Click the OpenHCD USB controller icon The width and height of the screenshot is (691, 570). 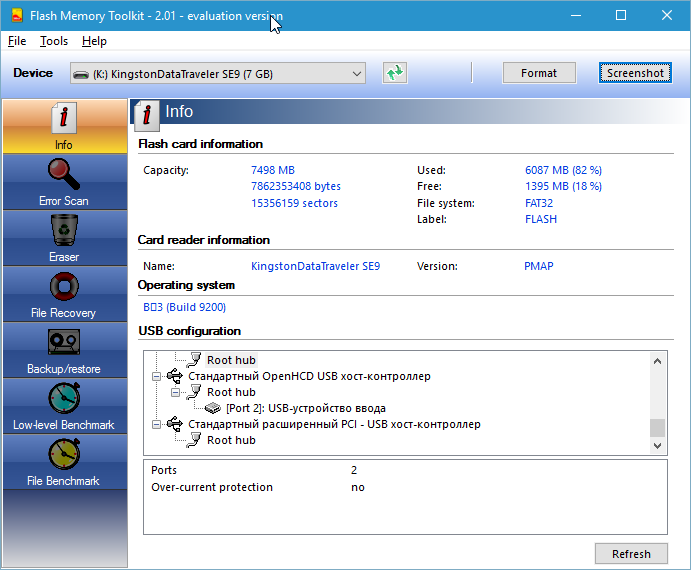[175, 376]
